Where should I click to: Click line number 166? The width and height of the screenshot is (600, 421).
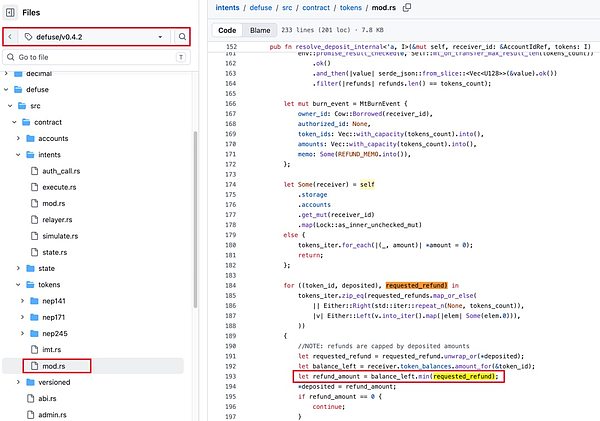point(231,104)
